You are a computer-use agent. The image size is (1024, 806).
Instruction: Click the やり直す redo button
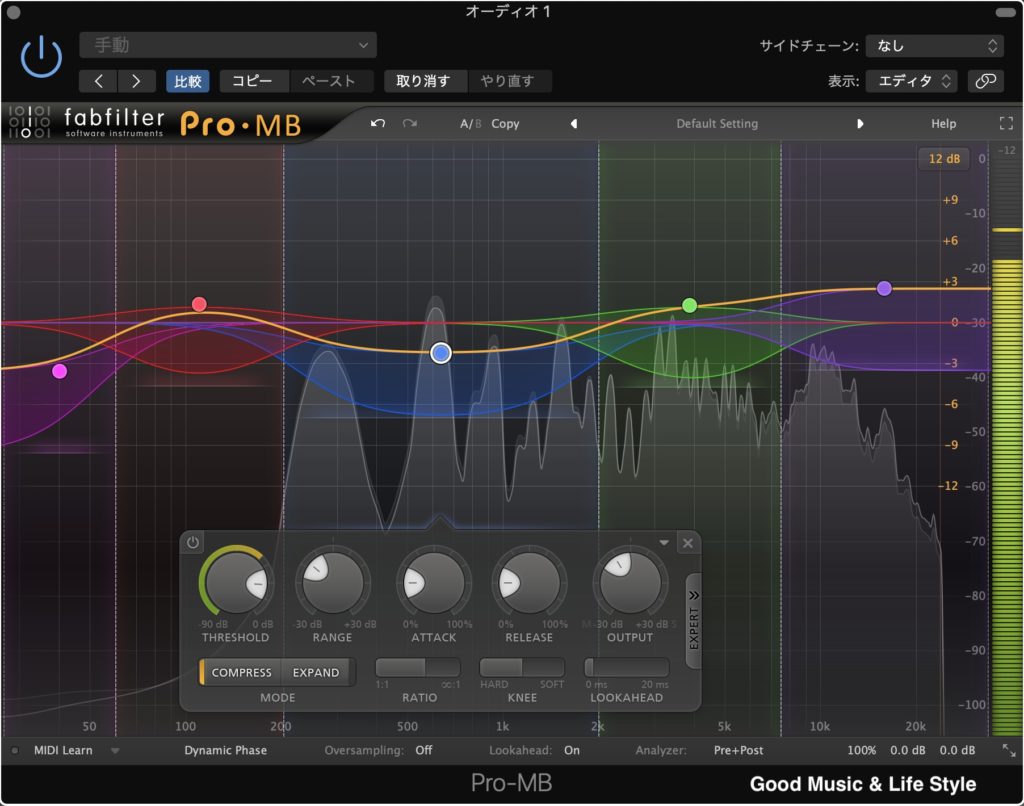pyautogui.click(x=507, y=81)
